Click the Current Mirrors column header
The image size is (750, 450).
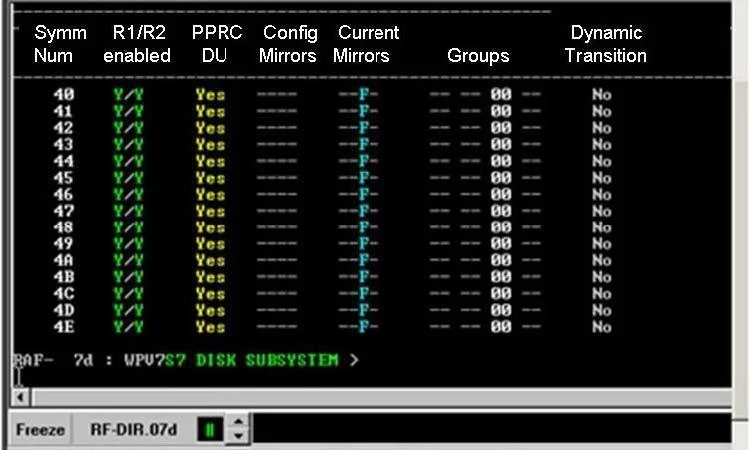point(366,44)
